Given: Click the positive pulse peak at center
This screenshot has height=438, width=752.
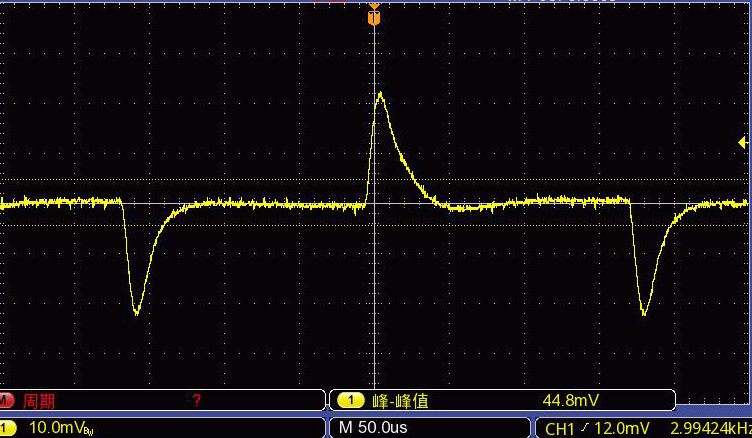Looking at the screenshot, I should (x=380, y=94).
